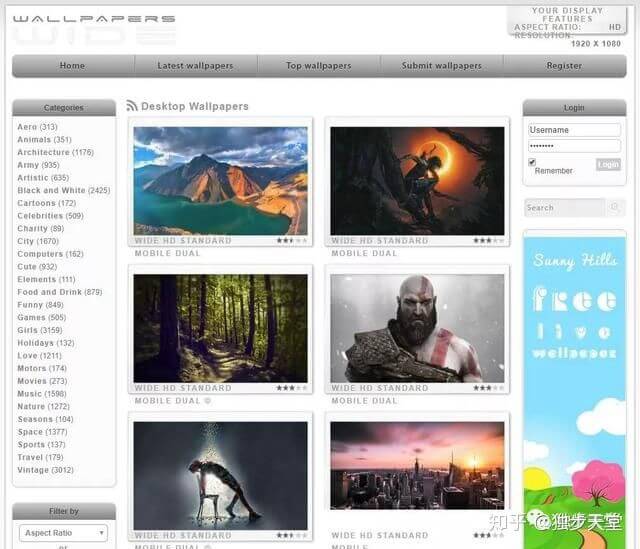The image size is (640, 549).
Task: Open the Army (935) category
Action: (38, 165)
